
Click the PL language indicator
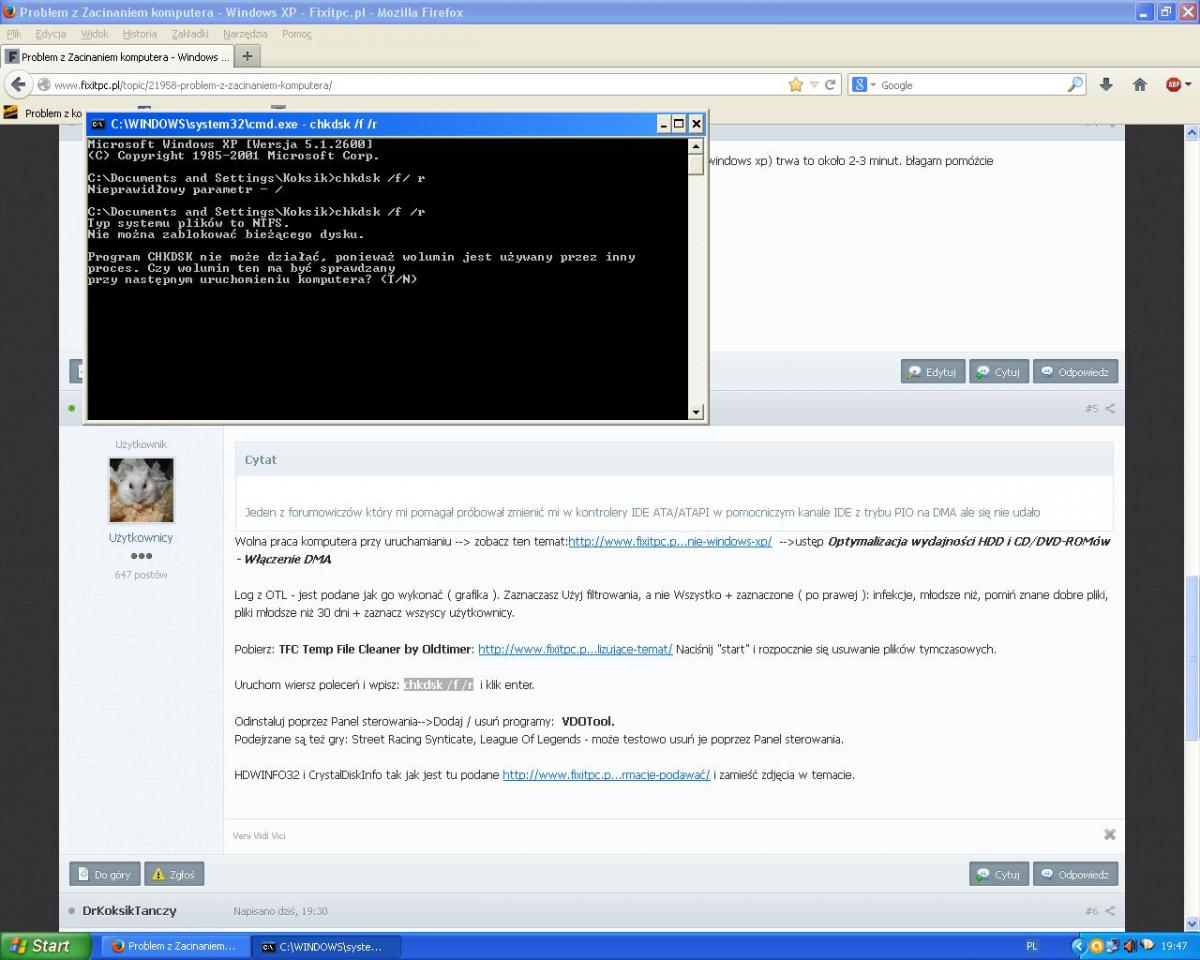point(1031,945)
